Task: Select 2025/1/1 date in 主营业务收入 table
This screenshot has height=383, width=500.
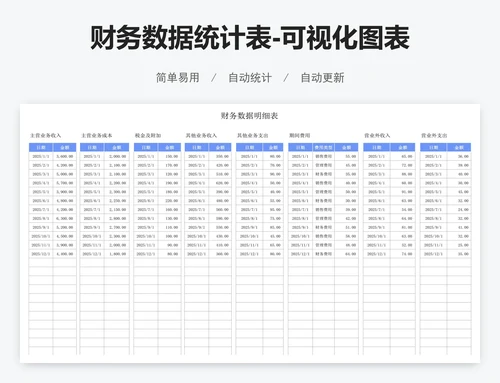Action: click(x=41, y=156)
